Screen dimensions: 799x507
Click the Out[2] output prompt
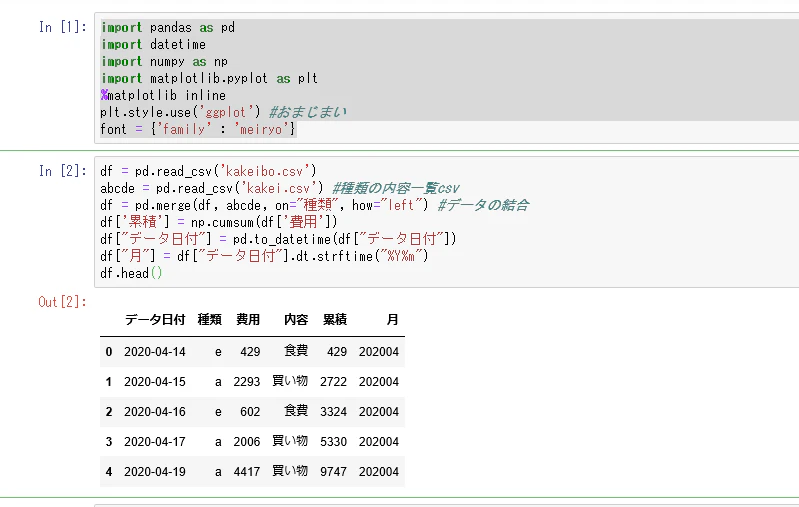[63, 302]
